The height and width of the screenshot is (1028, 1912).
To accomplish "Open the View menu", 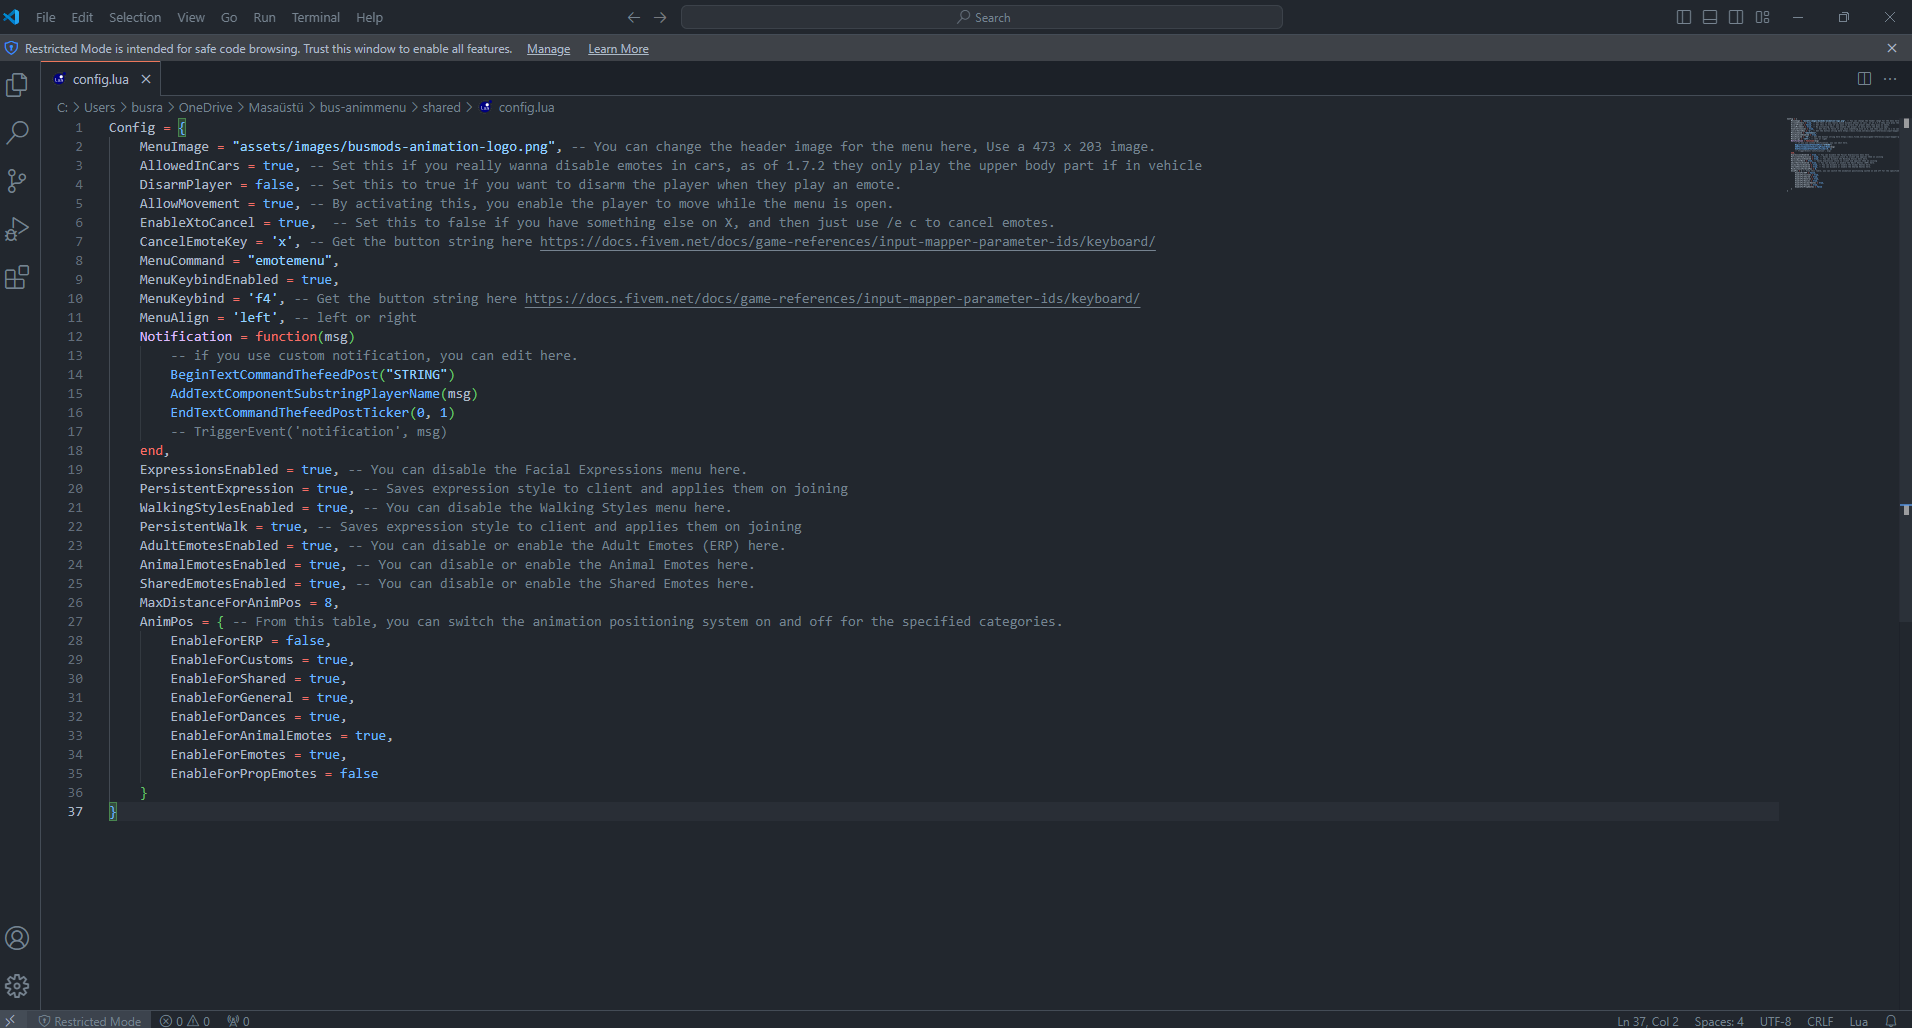I will [x=191, y=17].
